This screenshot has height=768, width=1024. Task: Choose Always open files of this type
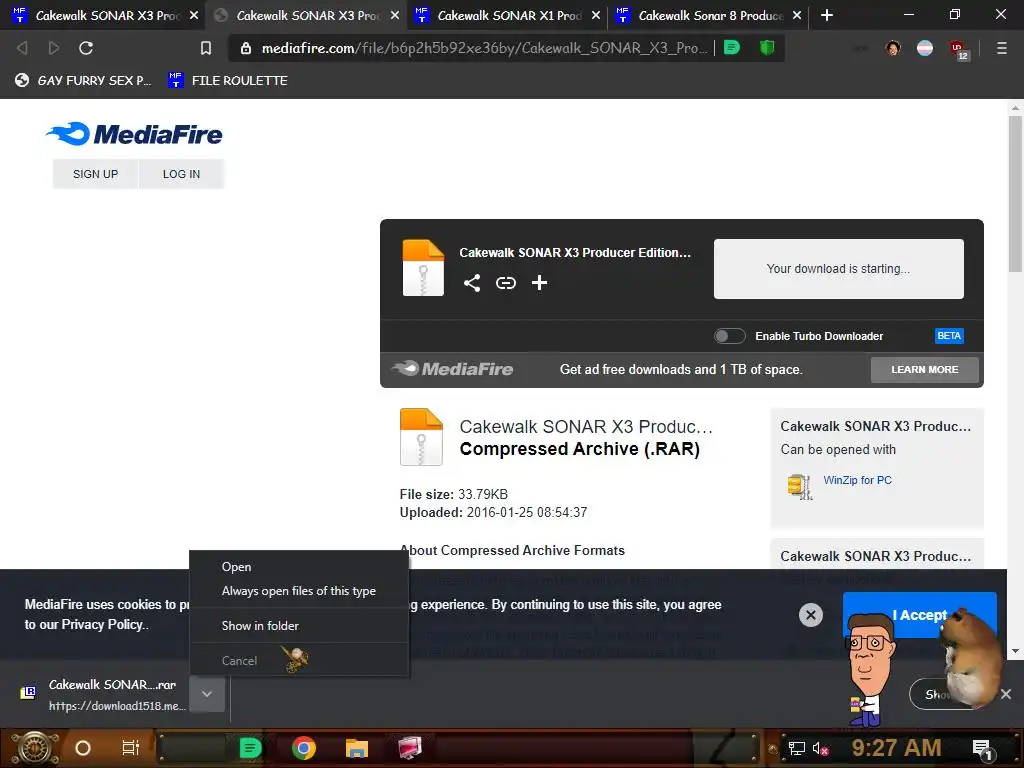(x=299, y=591)
